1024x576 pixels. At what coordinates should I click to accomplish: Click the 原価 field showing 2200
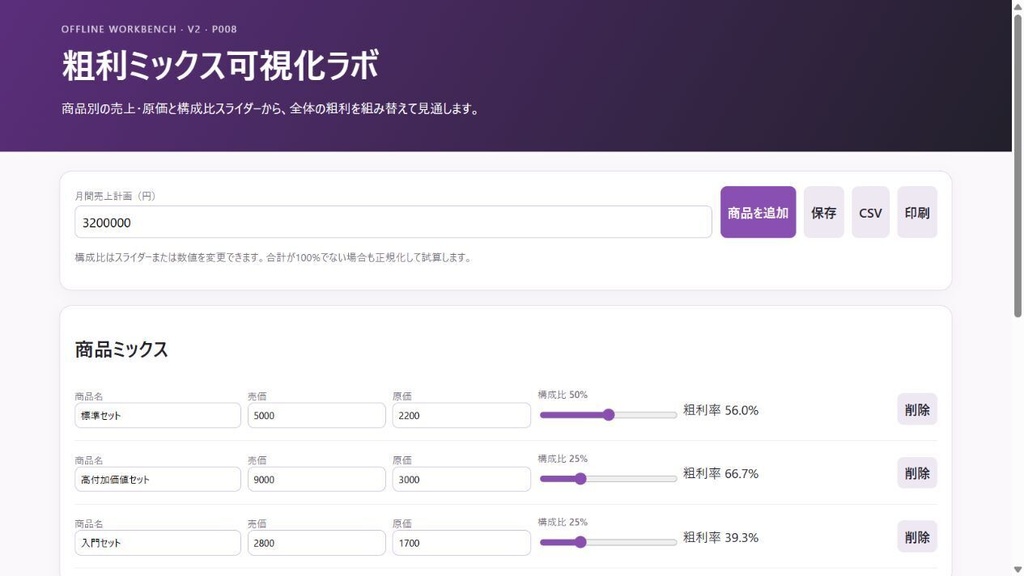[461, 415]
